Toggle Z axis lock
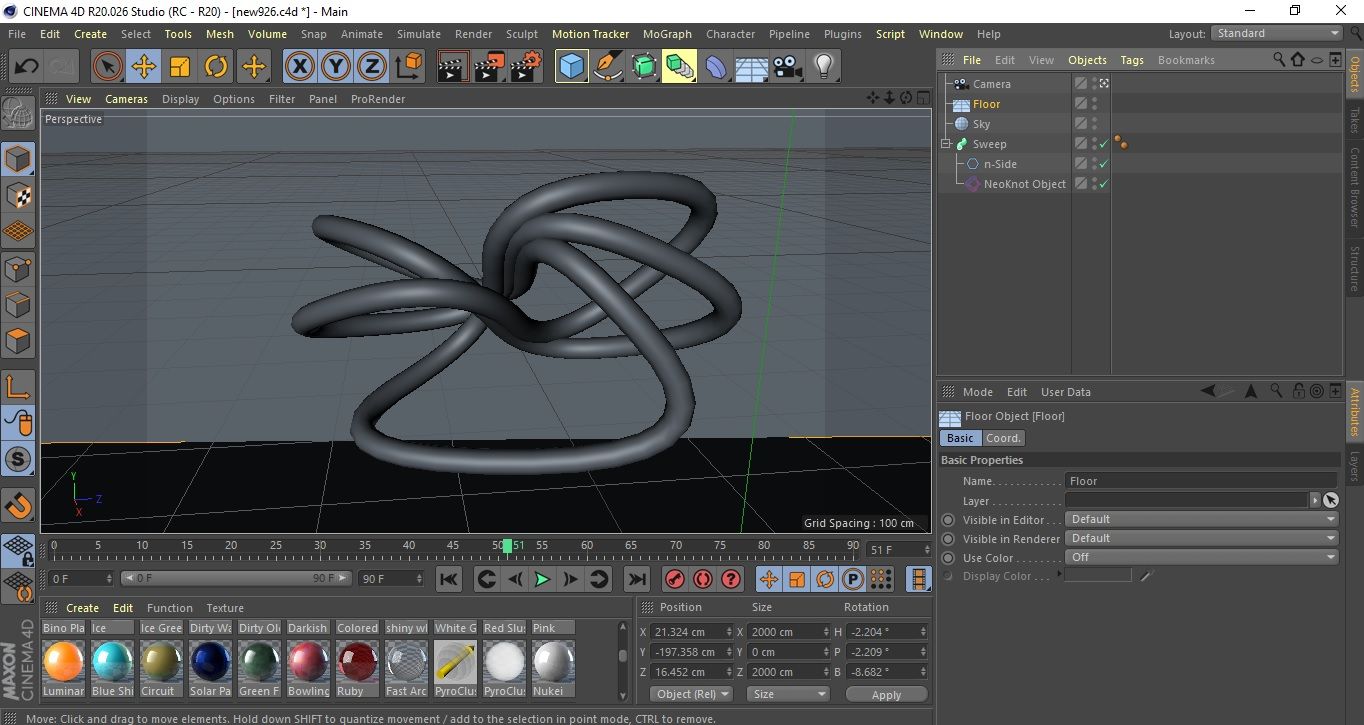The width and height of the screenshot is (1364, 725). point(372,67)
